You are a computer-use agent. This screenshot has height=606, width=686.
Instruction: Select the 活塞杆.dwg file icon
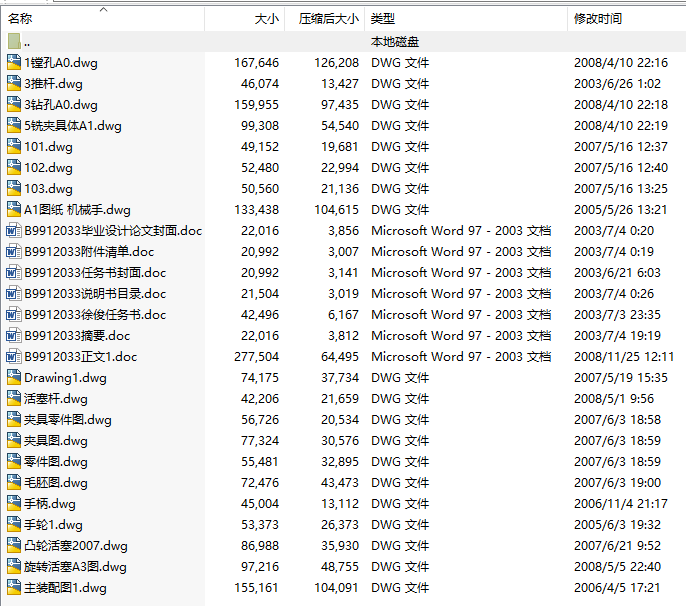[14, 399]
